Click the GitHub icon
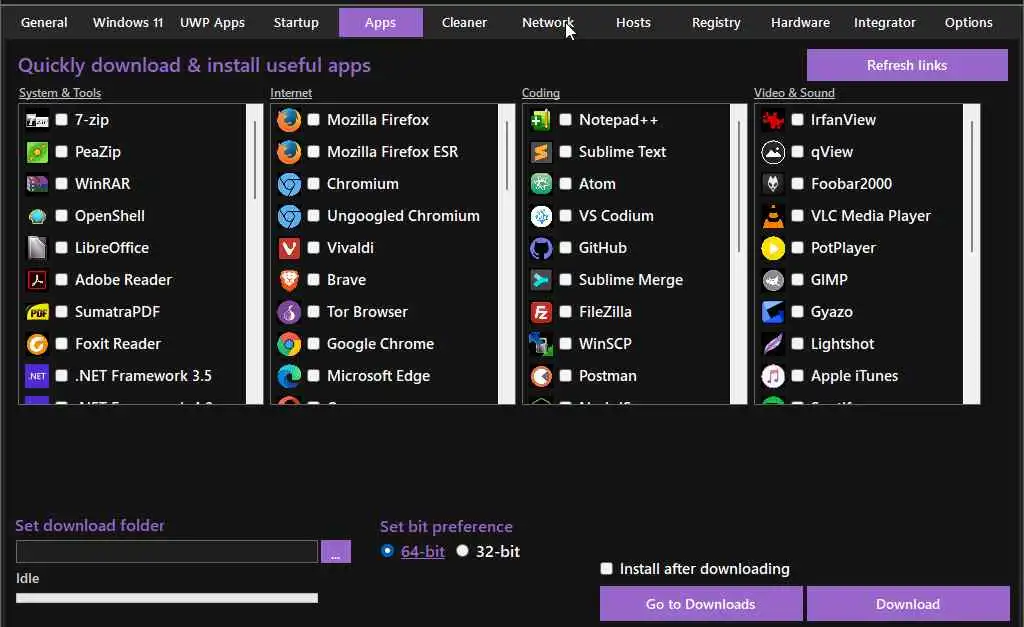 pos(541,248)
